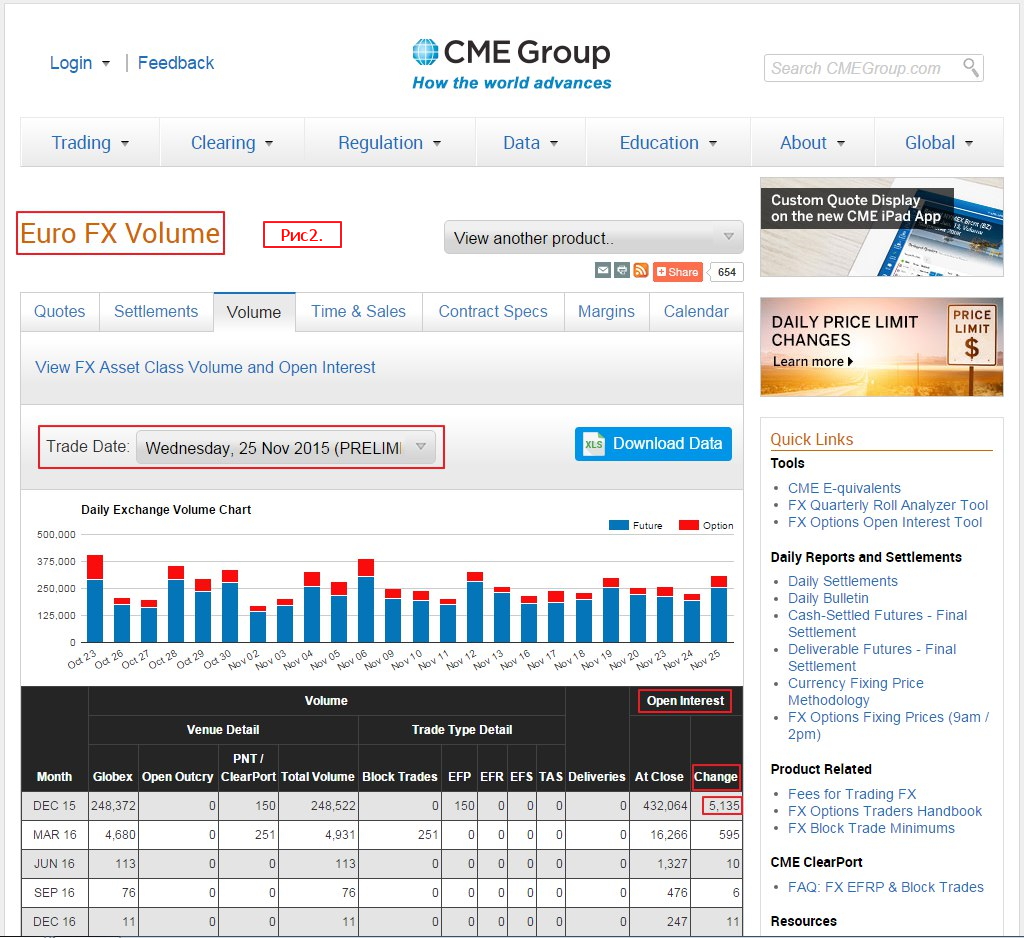Open the Trading menu
The width and height of the screenshot is (1024, 938).
coord(90,142)
